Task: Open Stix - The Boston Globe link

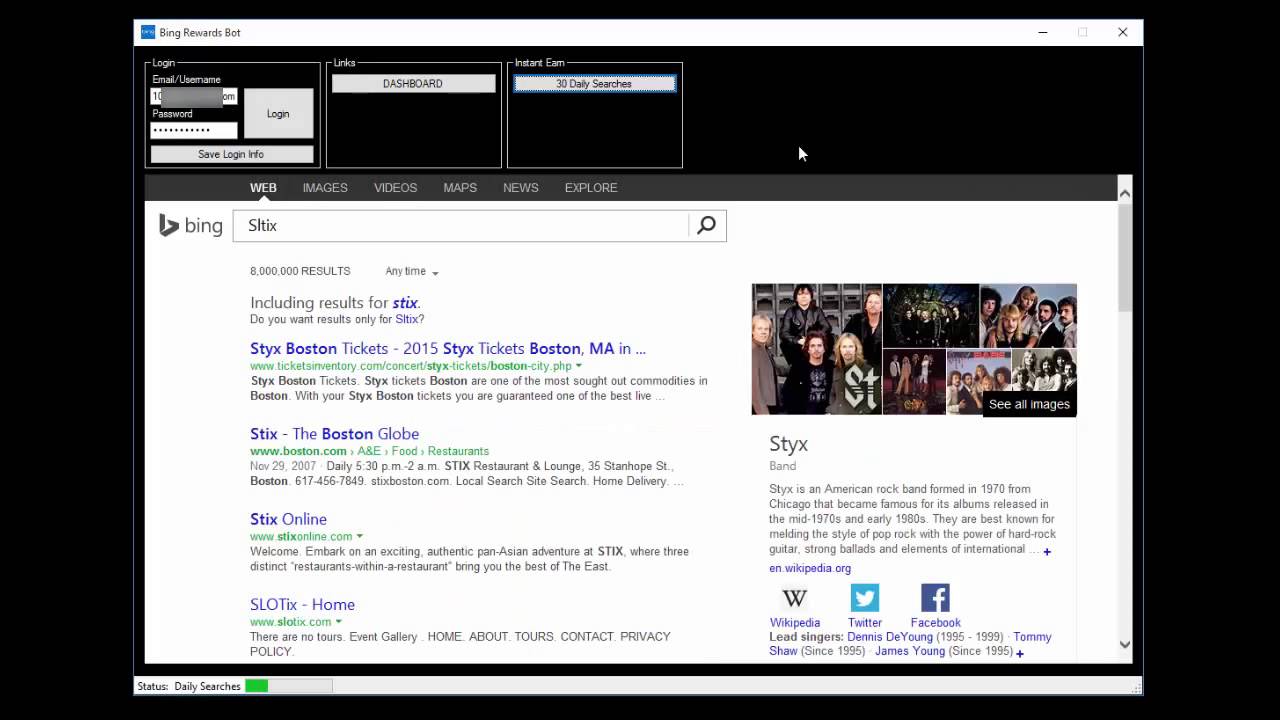Action: tap(334, 434)
